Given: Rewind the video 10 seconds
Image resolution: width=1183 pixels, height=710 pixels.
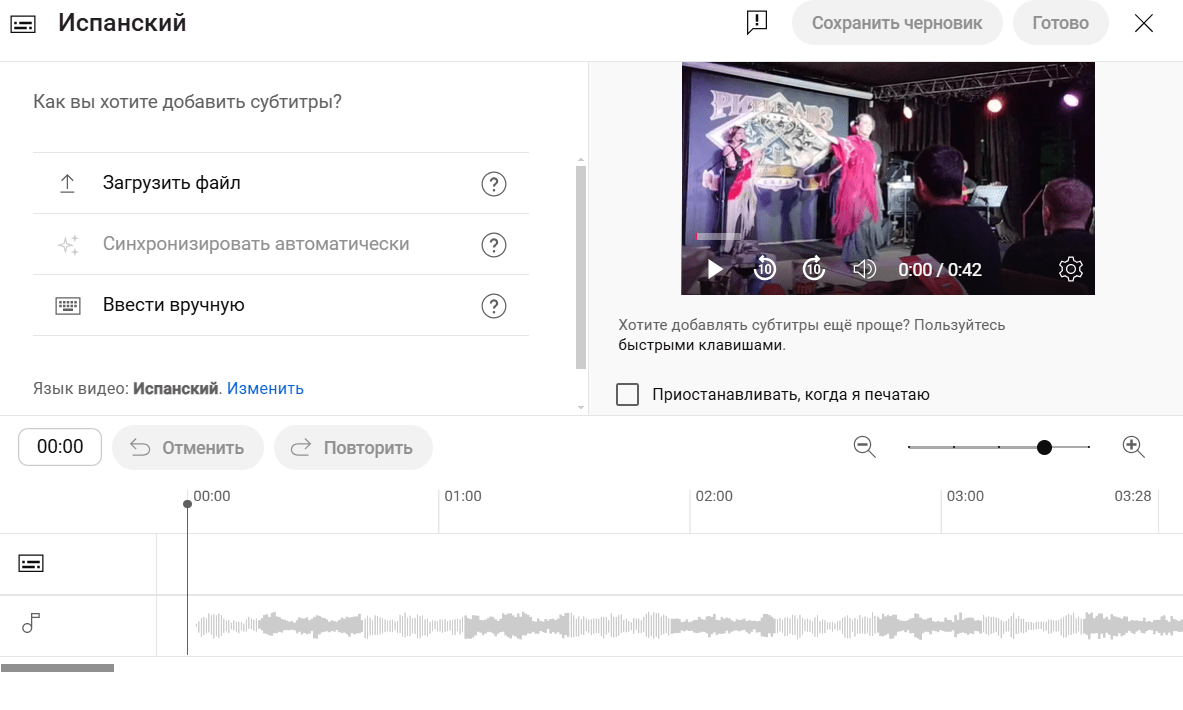Looking at the screenshot, I should point(764,269).
